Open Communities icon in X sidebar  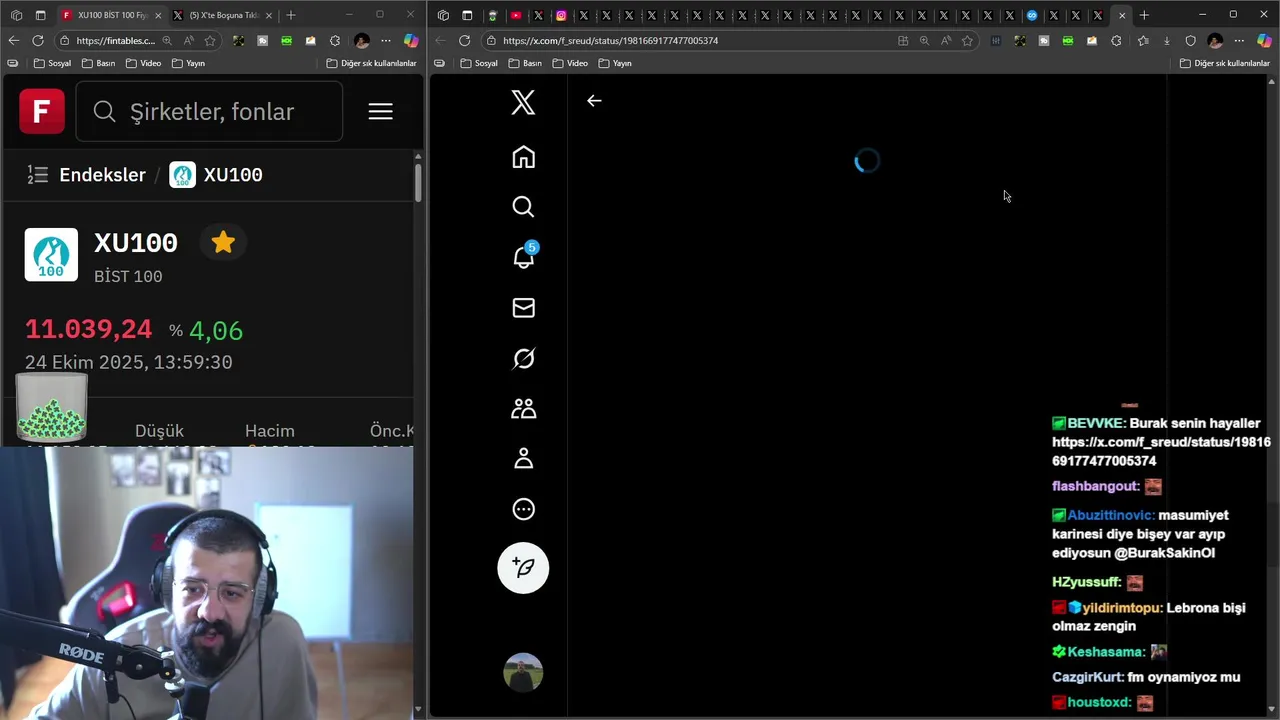pos(523,408)
